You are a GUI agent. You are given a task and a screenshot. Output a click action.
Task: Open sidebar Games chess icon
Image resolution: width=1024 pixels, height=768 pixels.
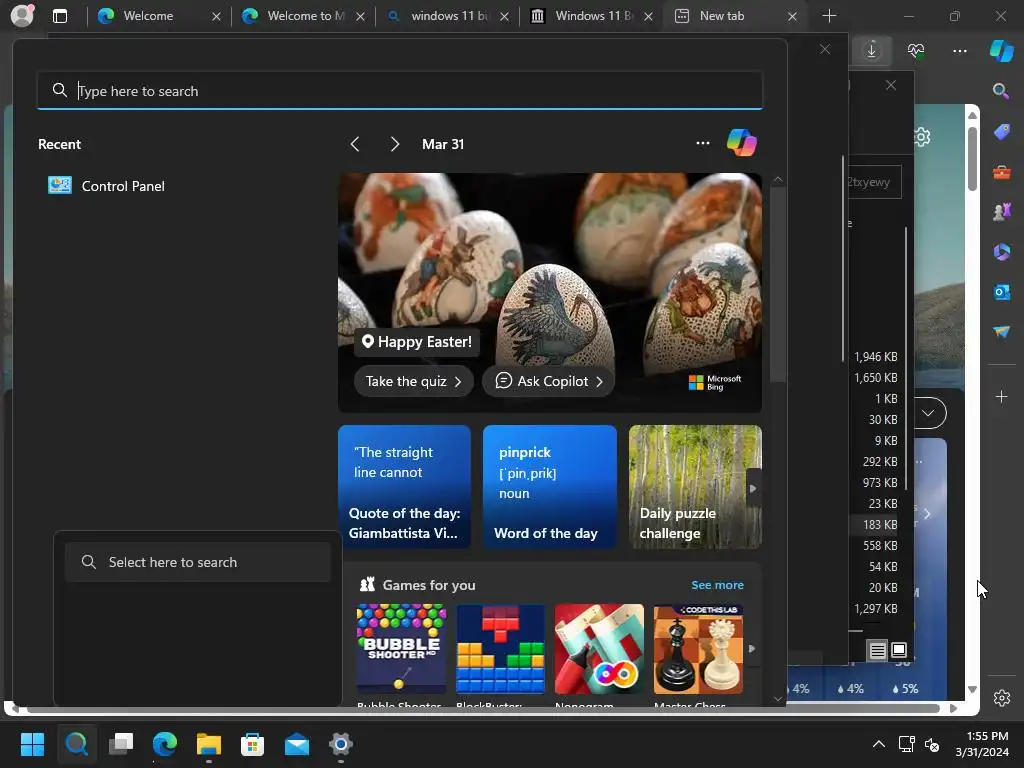pos(1001,212)
